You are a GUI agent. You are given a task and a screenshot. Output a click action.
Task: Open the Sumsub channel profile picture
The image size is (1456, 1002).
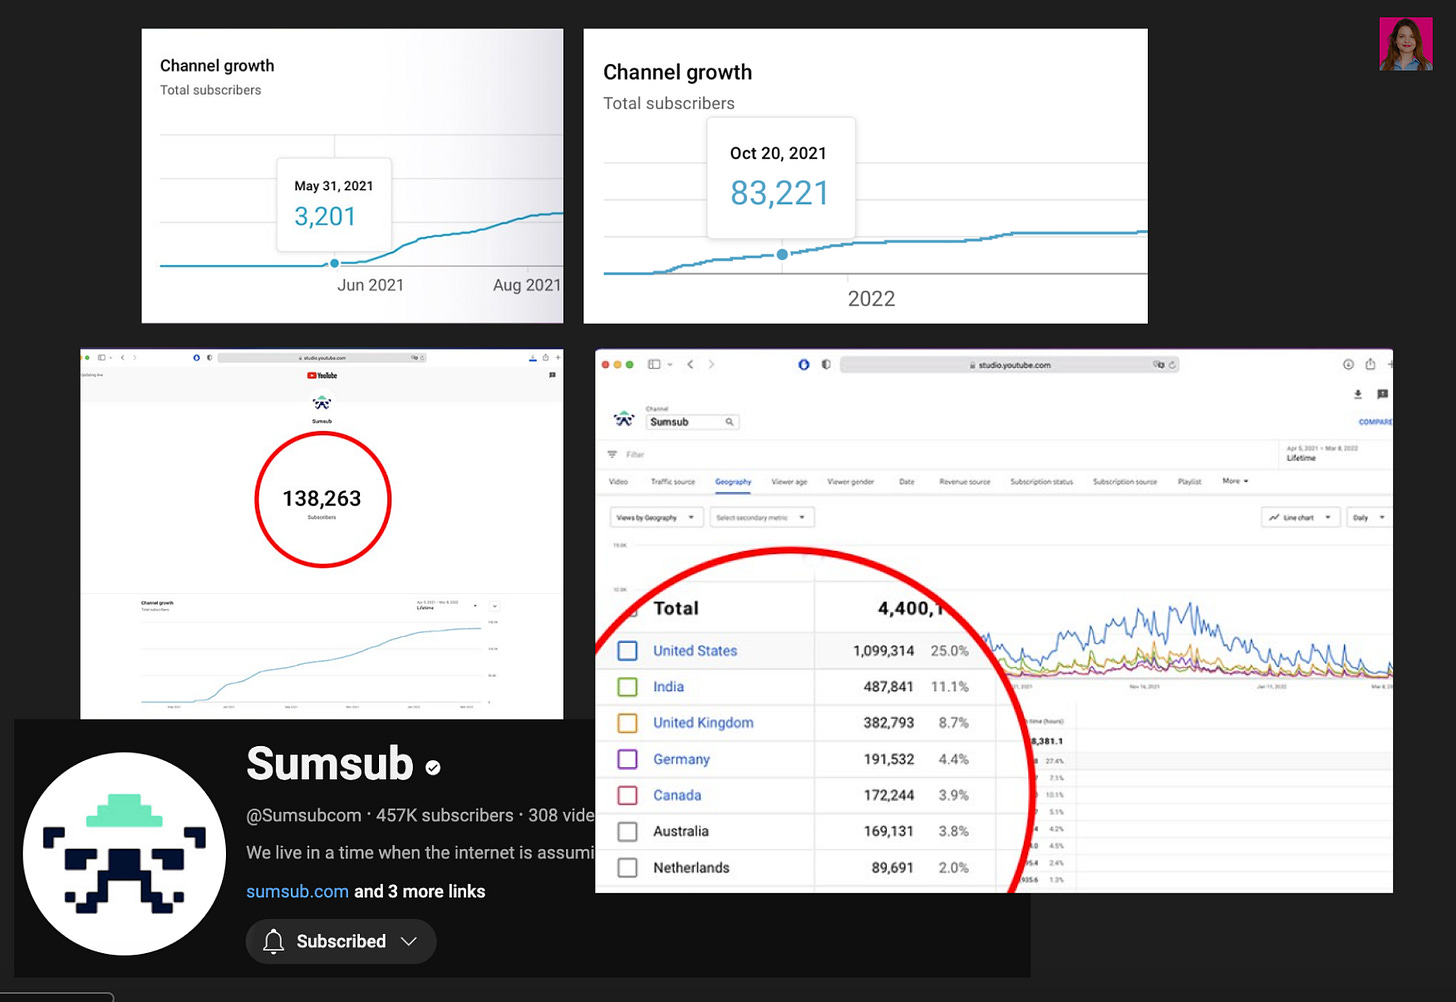pos(125,853)
